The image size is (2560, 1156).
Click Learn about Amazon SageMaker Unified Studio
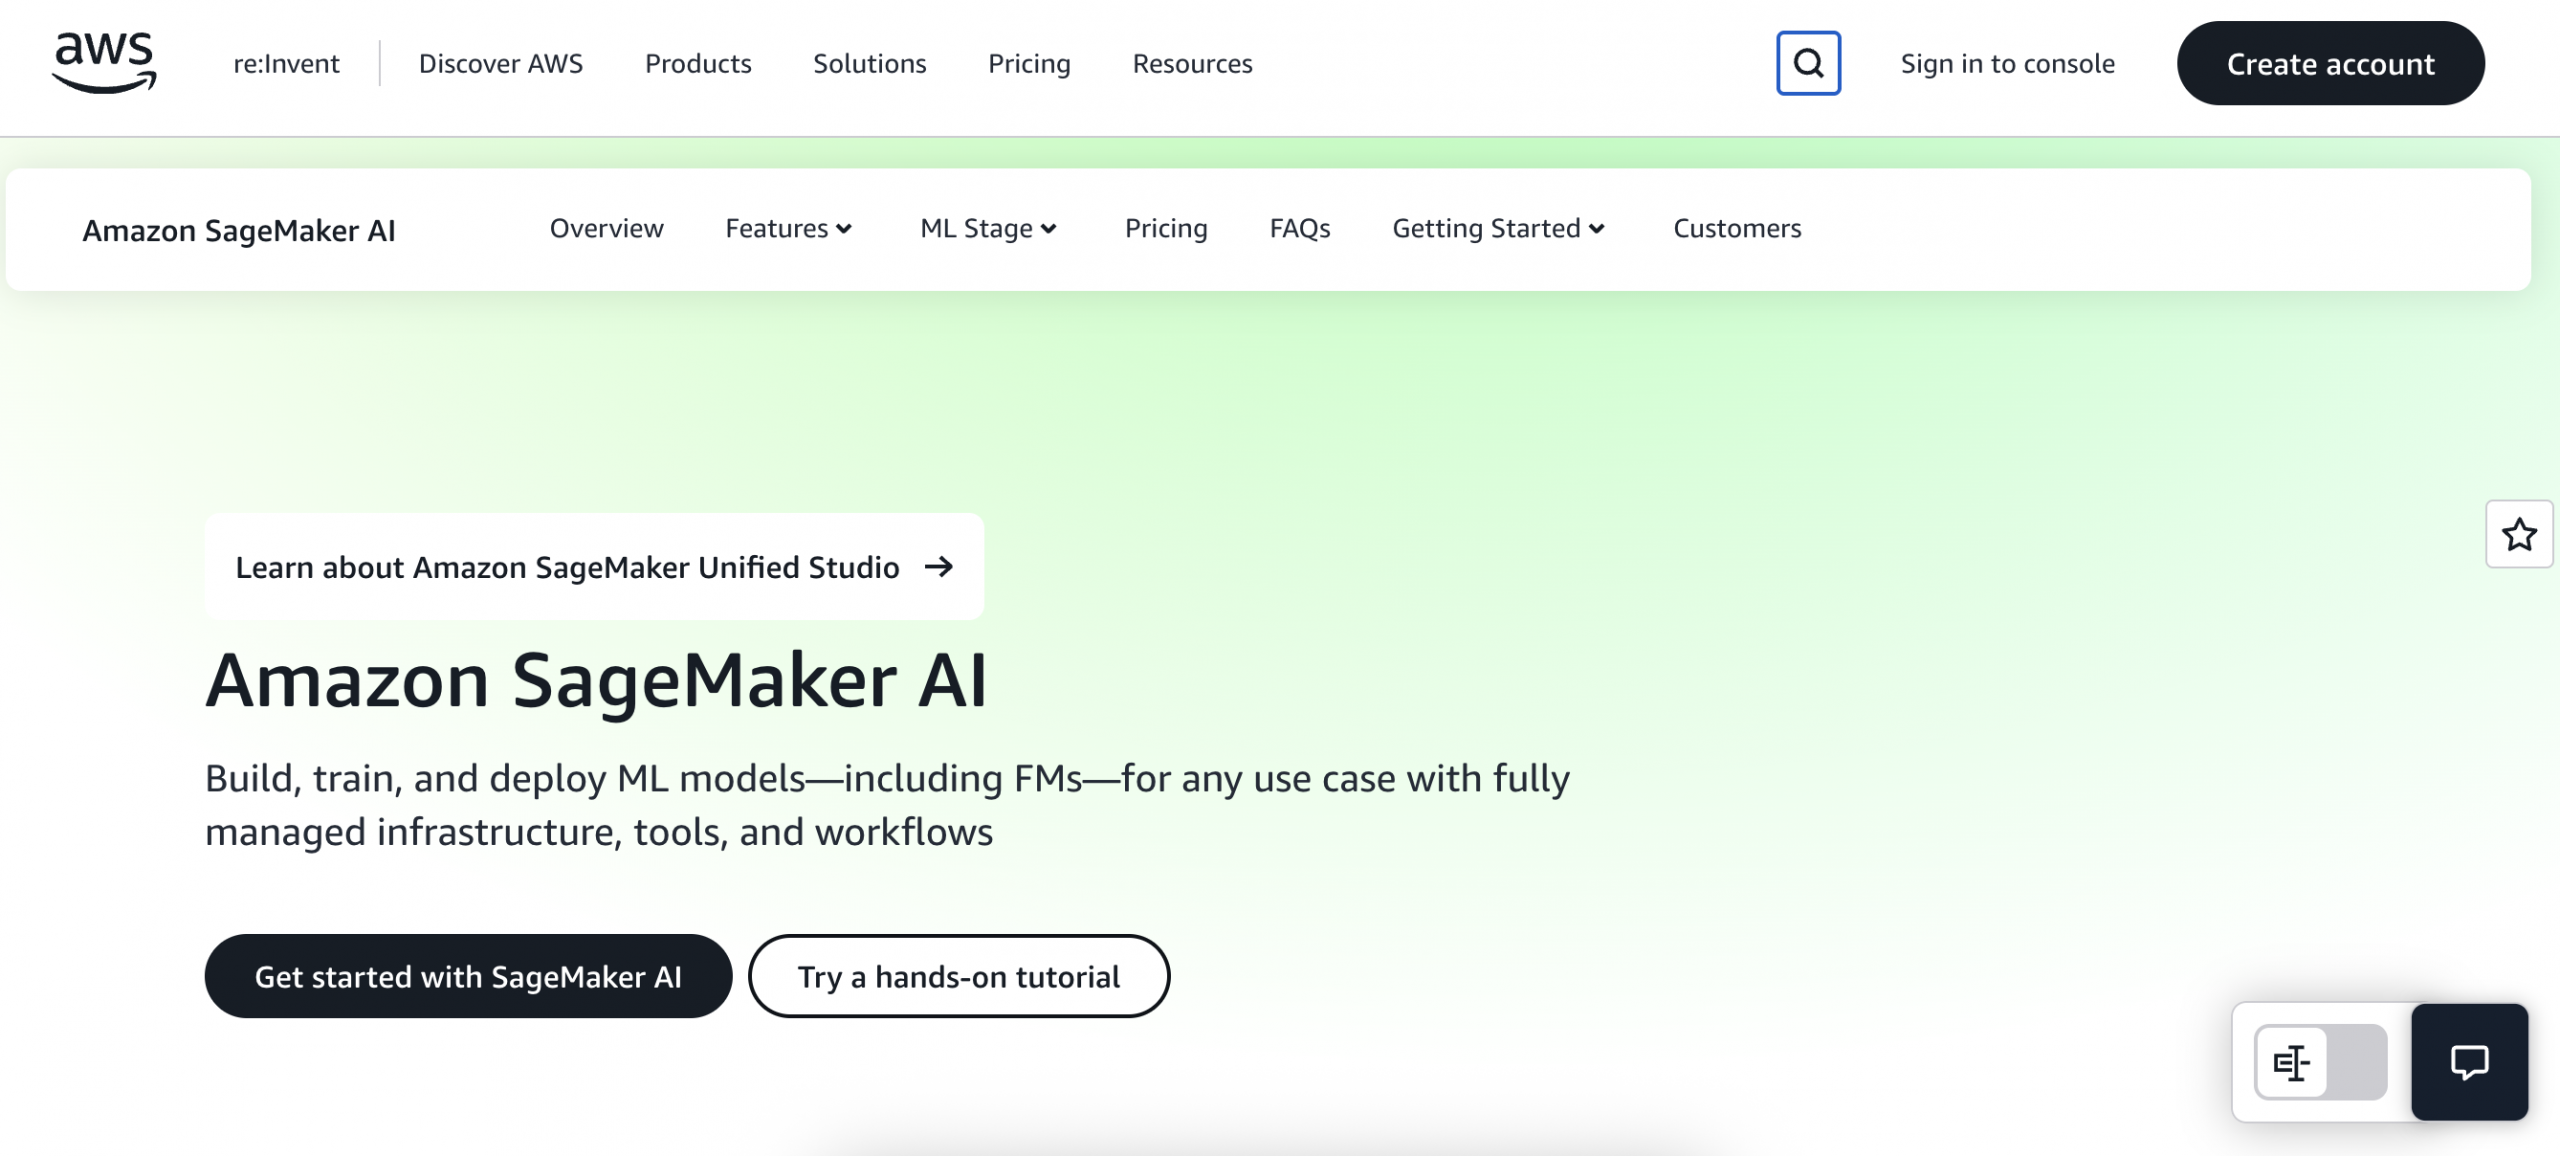click(567, 566)
